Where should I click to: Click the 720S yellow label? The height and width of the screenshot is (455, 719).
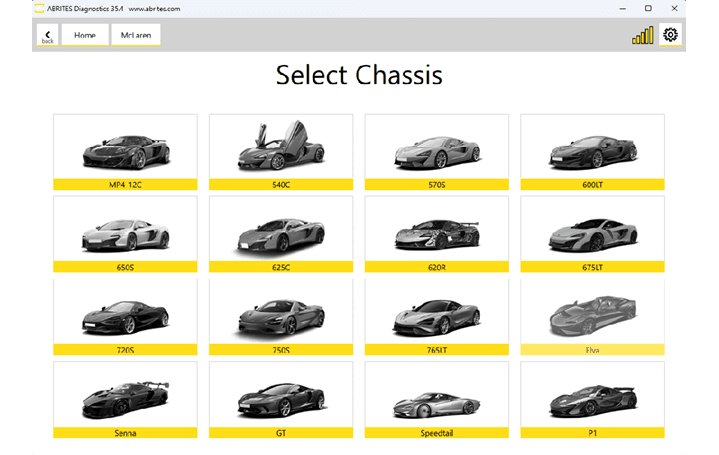[125, 350]
